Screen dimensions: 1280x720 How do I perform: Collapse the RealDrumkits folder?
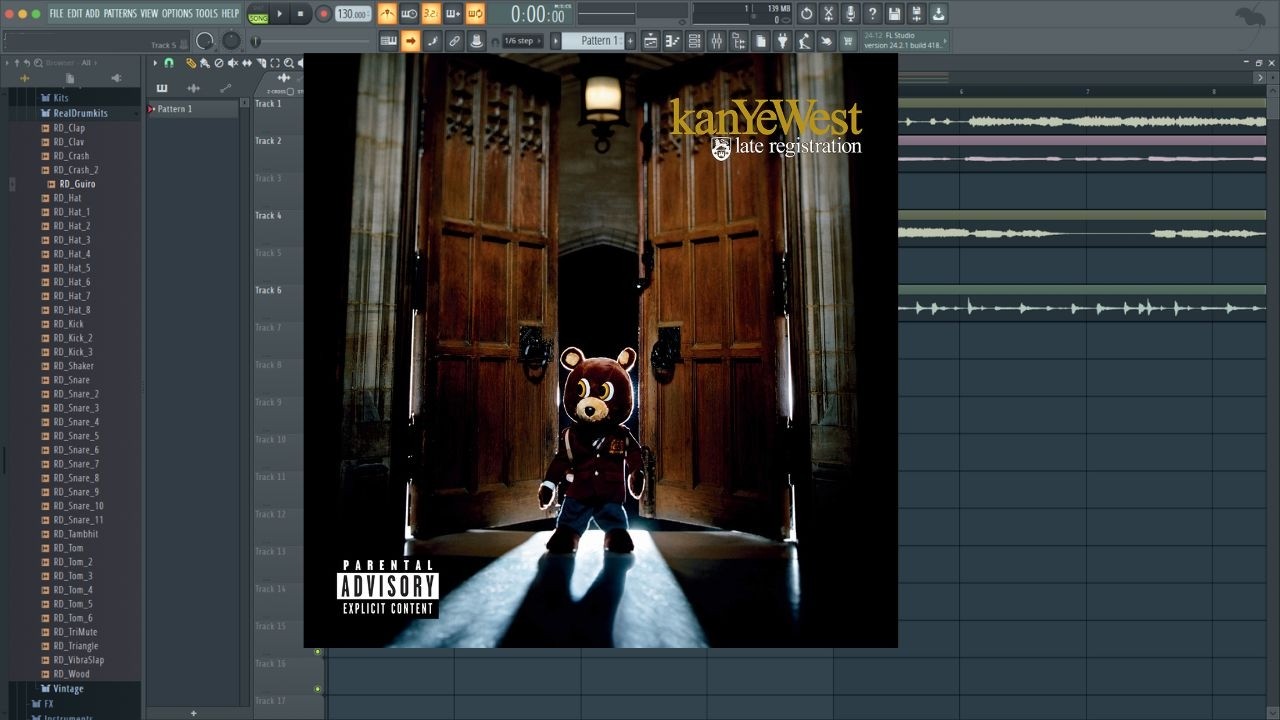(80, 113)
